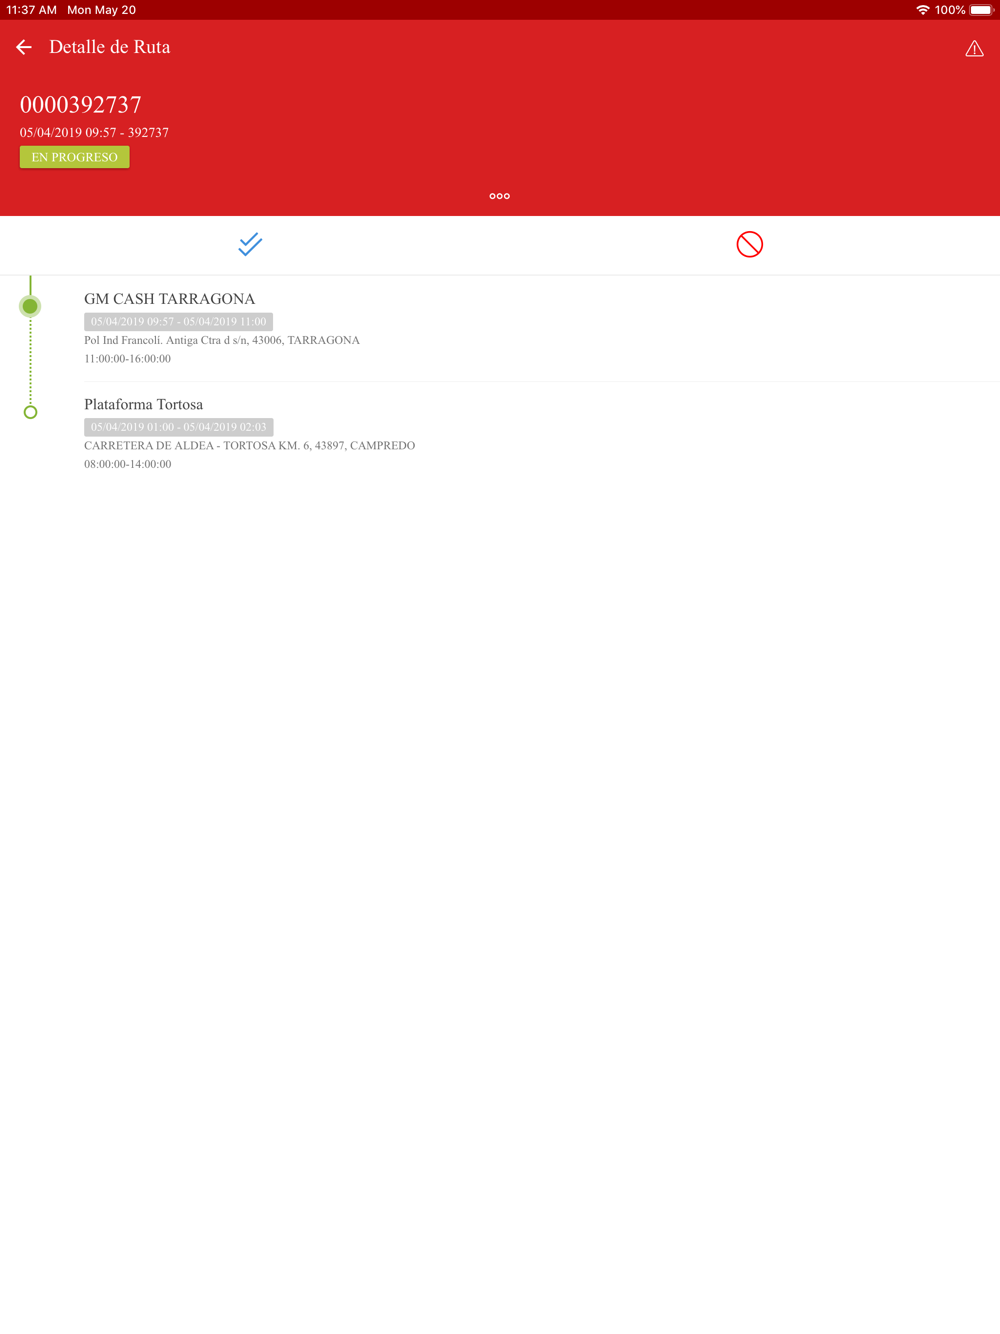Tap date badge 05/04/2019 09:57 - 05/04/2019 11:00
Viewport: 1000px width, 1334px height.
pyautogui.click(x=178, y=322)
